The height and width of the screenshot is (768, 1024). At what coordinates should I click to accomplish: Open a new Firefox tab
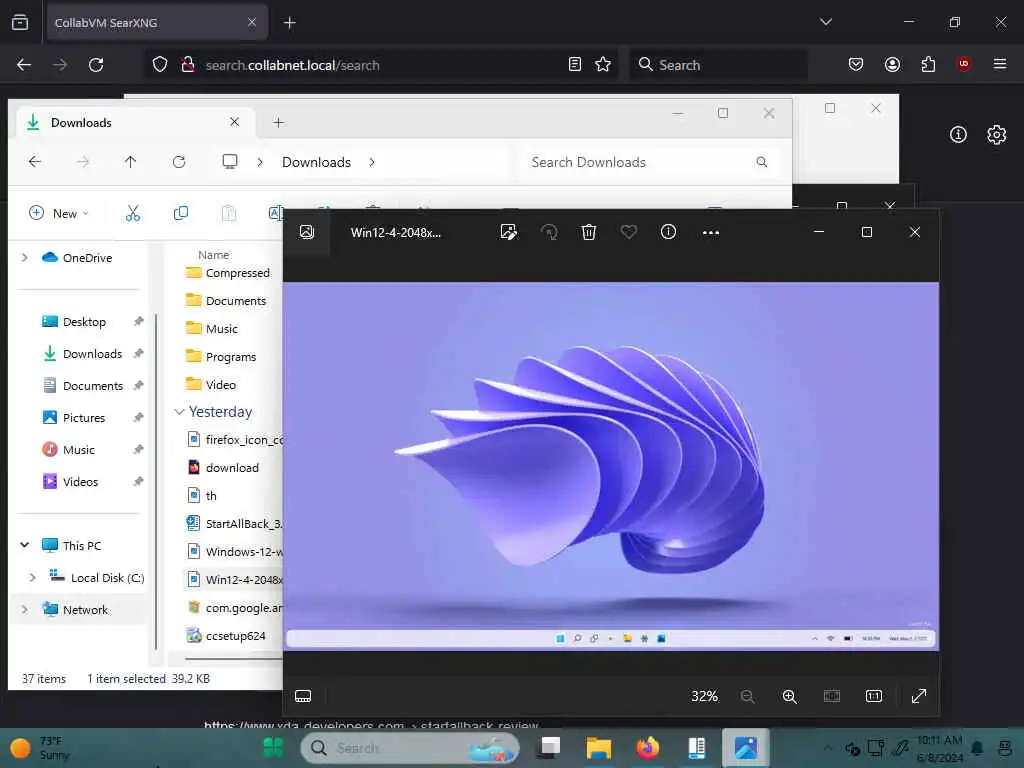[289, 23]
